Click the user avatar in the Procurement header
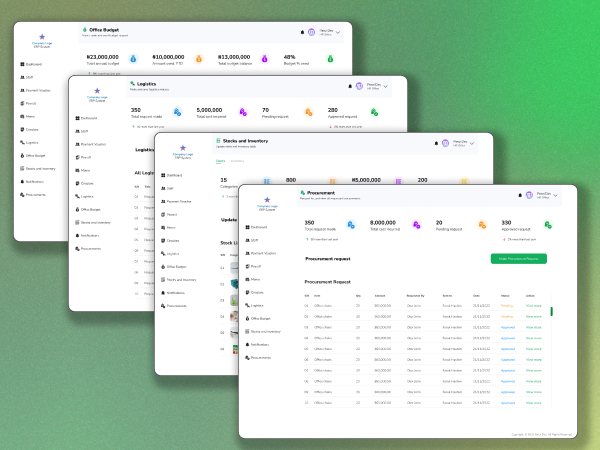 (x=529, y=195)
